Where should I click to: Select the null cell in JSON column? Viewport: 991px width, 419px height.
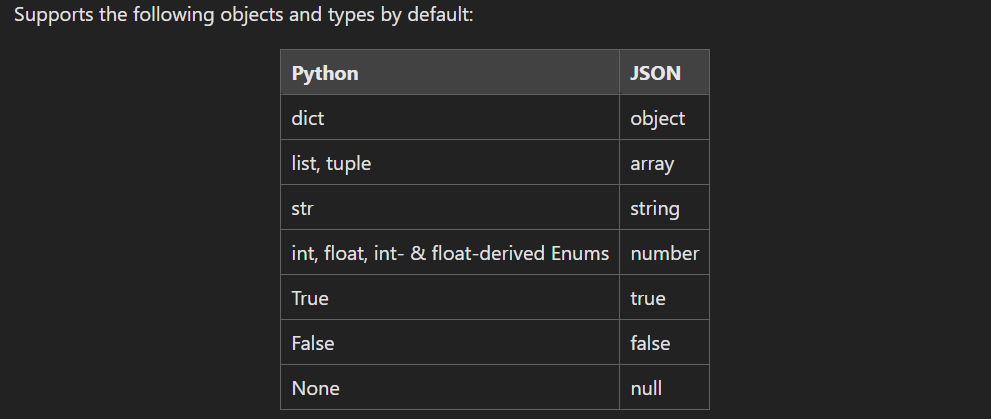646,388
